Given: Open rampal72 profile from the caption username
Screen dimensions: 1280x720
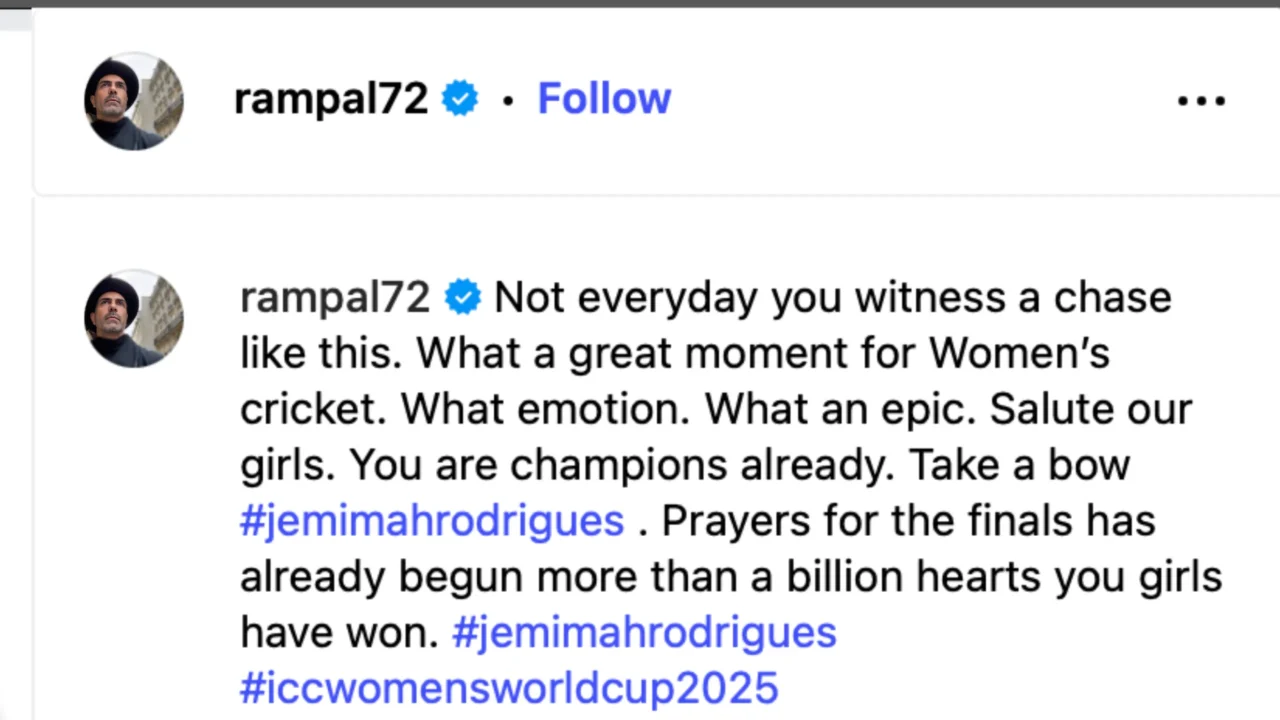Looking at the screenshot, I should point(335,298).
